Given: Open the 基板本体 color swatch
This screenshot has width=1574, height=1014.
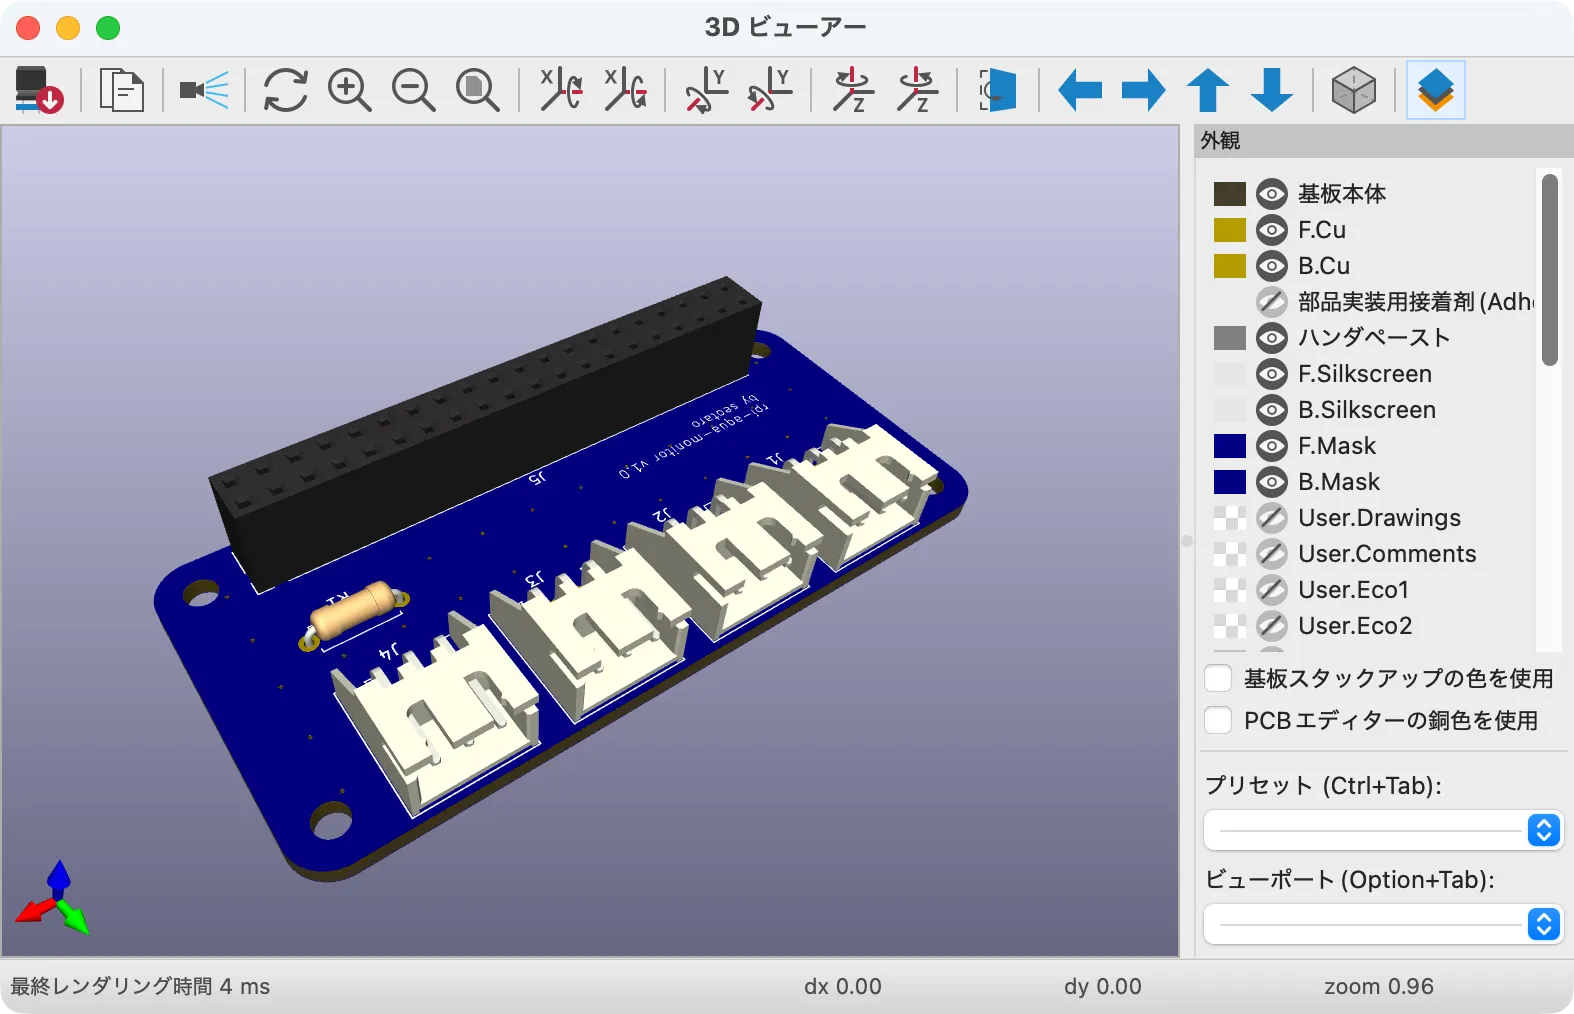Looking at the screenshot, I should tap(1229, 194).
